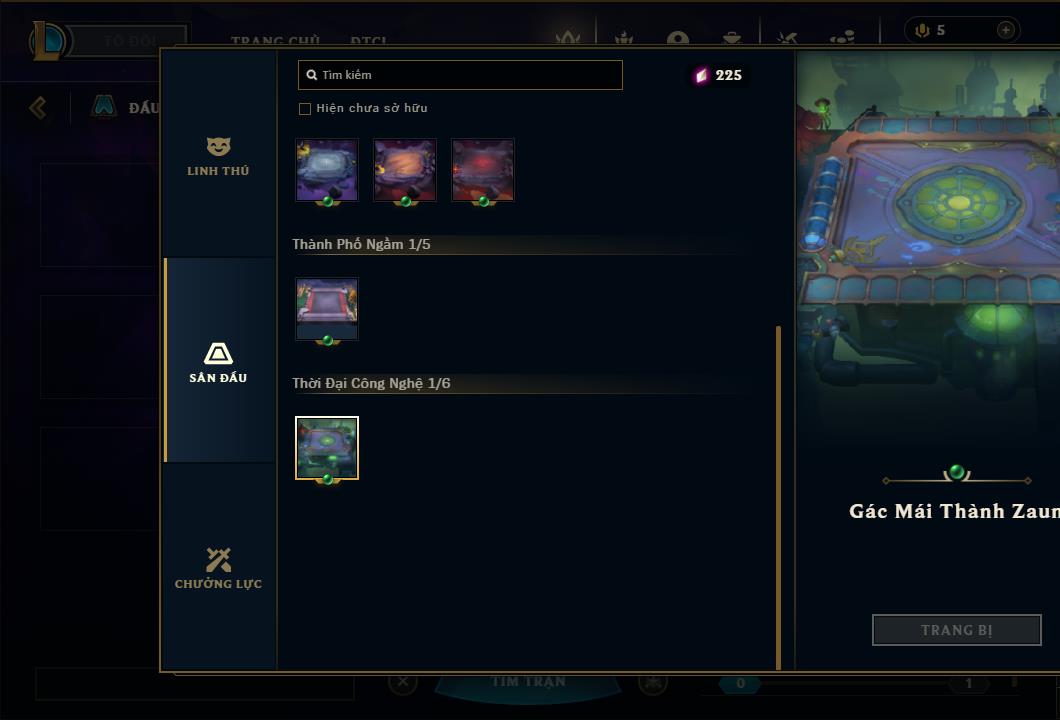This screenshot has height=720, width=1060.
Task: Enable the Hiện chưa sở hữu checkbox
Action: tap(305, 109)
